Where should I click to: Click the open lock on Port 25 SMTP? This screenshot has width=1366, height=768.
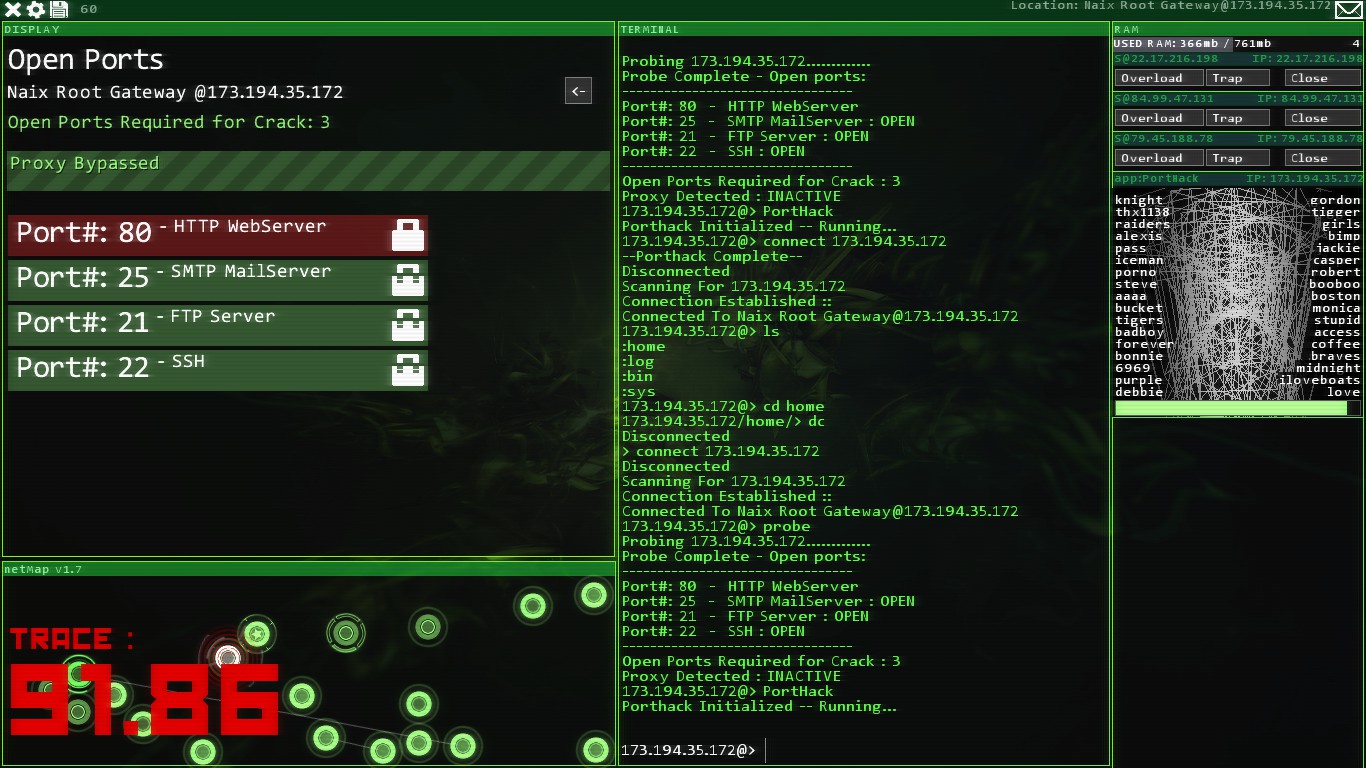[x=408, y=280]
